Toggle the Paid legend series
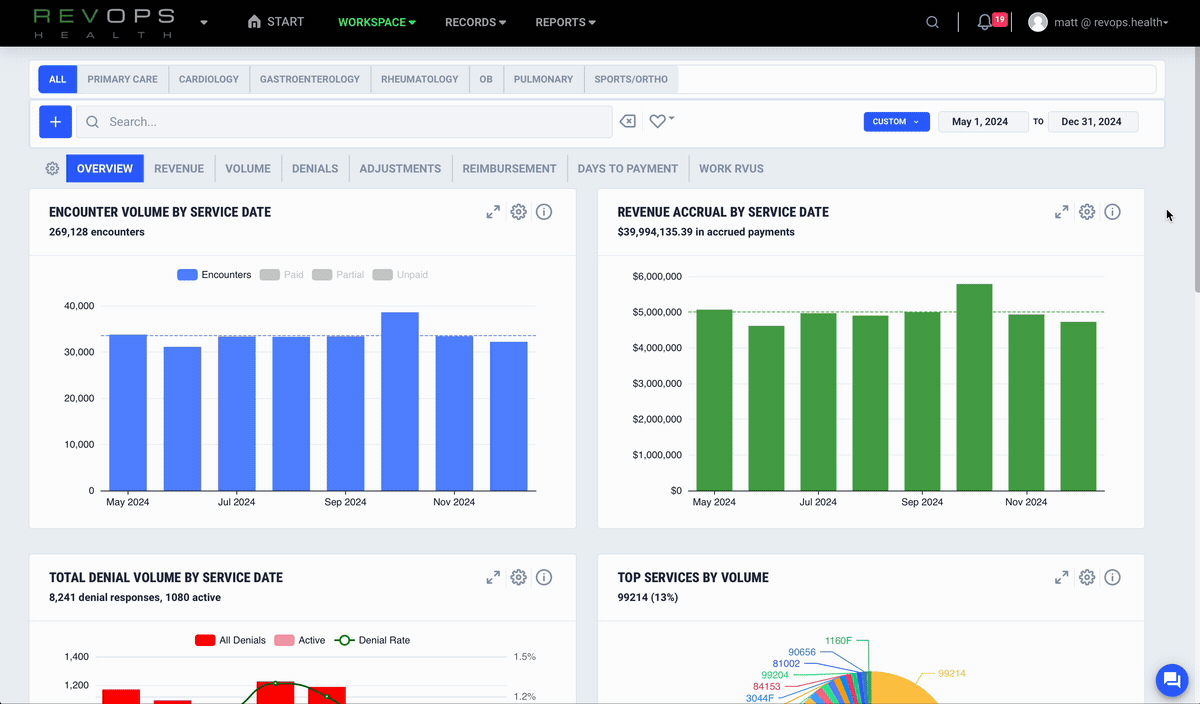The height and width of the screenshot is (704, 1200). 281,274
